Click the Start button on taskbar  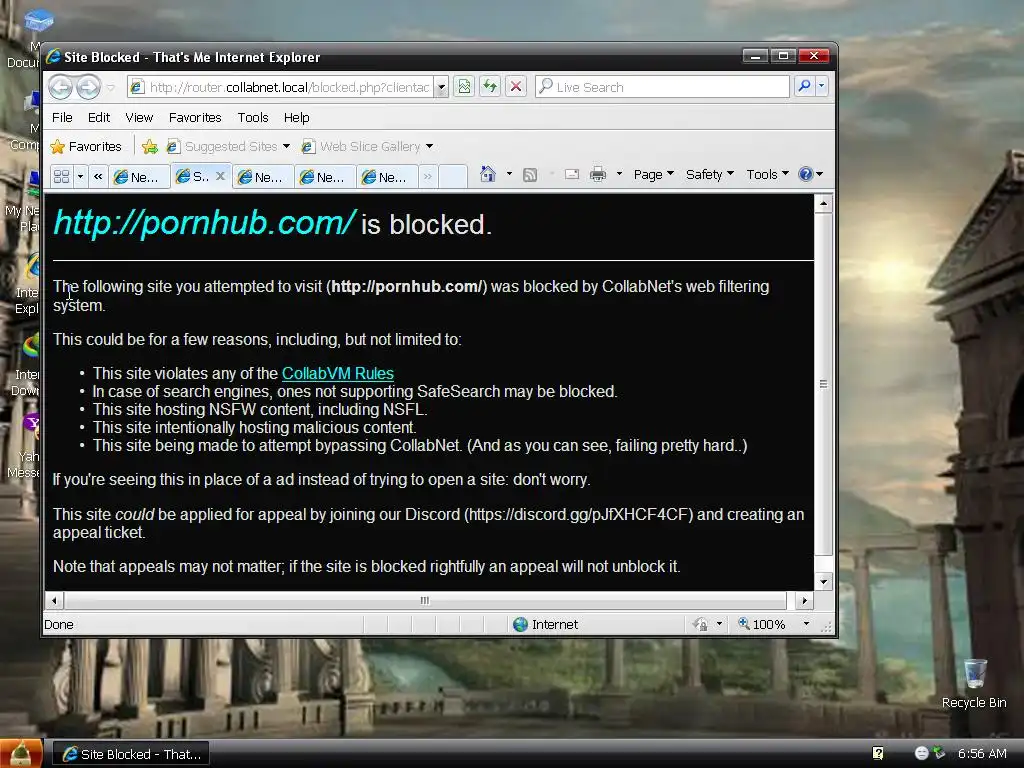22,754
